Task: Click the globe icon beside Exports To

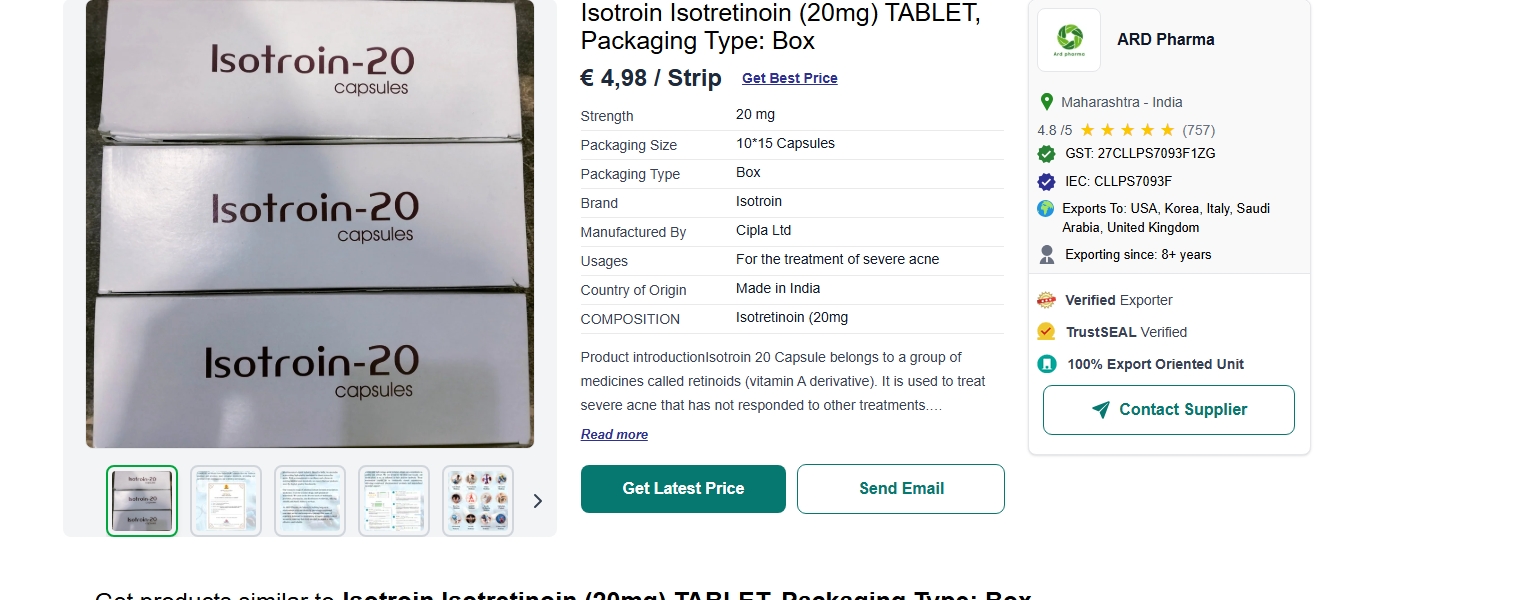Action: (1046, 209)
